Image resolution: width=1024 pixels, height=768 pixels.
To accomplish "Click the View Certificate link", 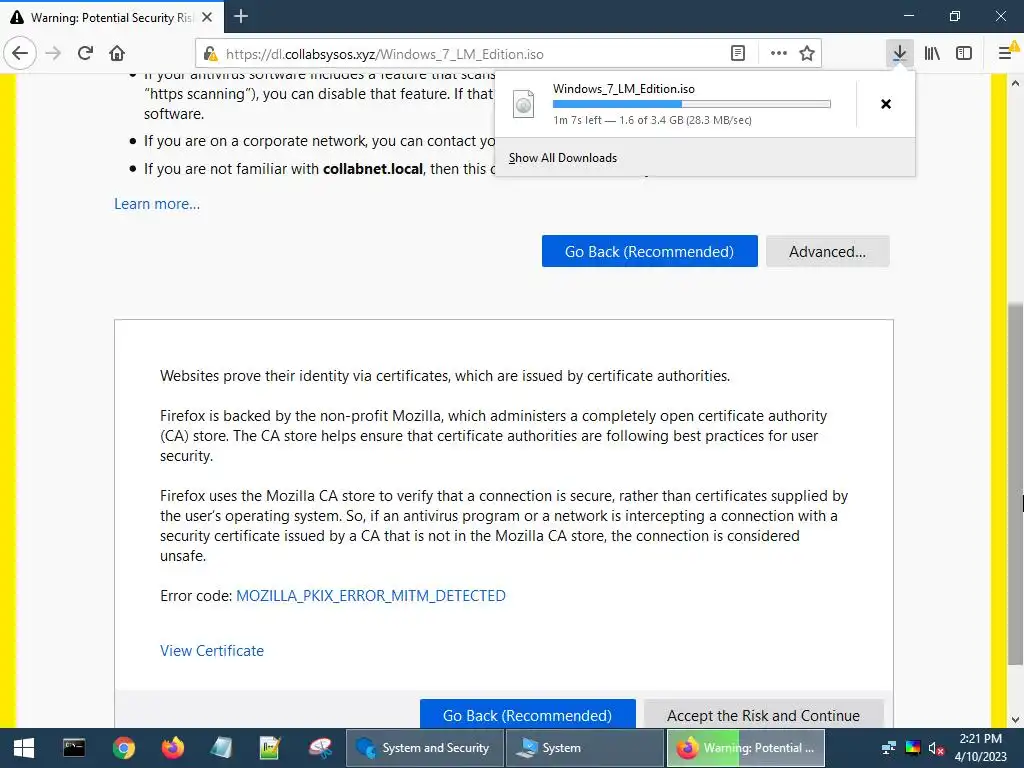I will point(212,650).
